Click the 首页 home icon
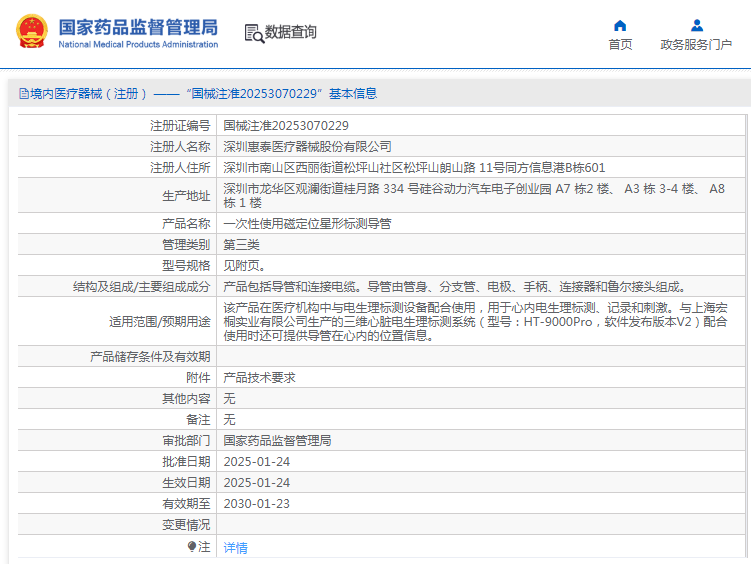Screen dimensions: 751x564 [620, 25]
